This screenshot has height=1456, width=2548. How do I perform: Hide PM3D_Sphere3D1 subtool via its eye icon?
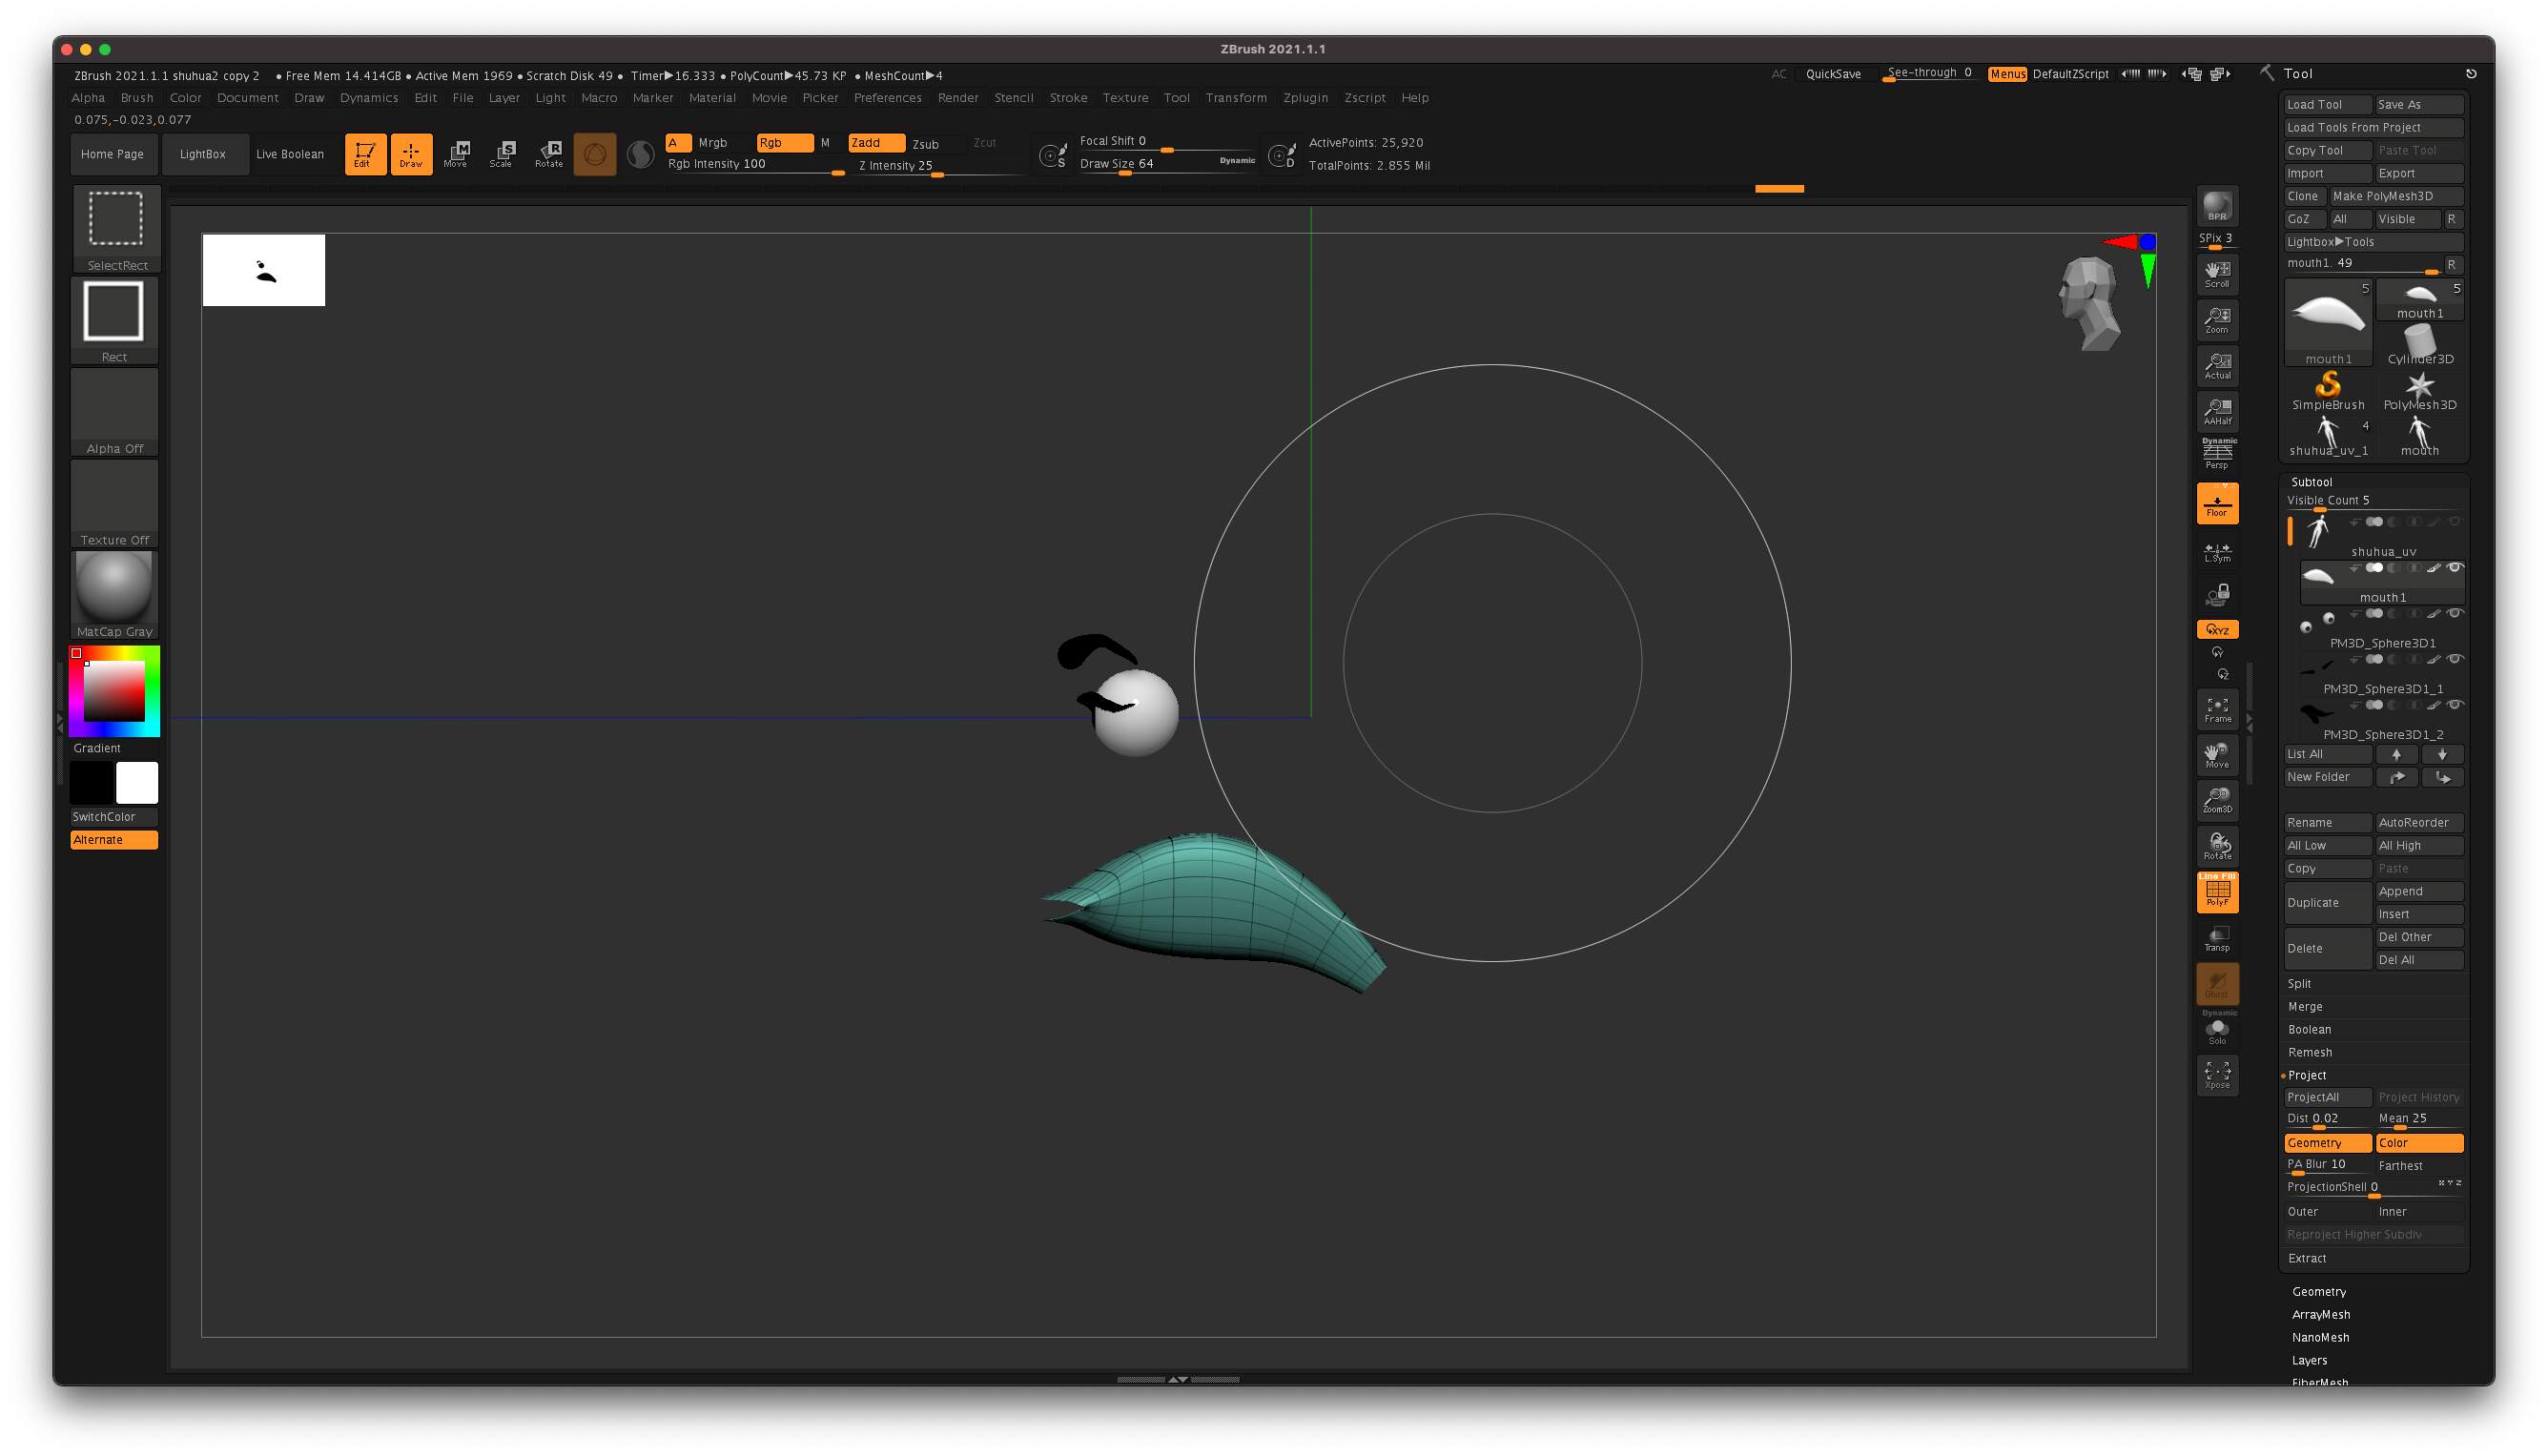point(2454,613)
